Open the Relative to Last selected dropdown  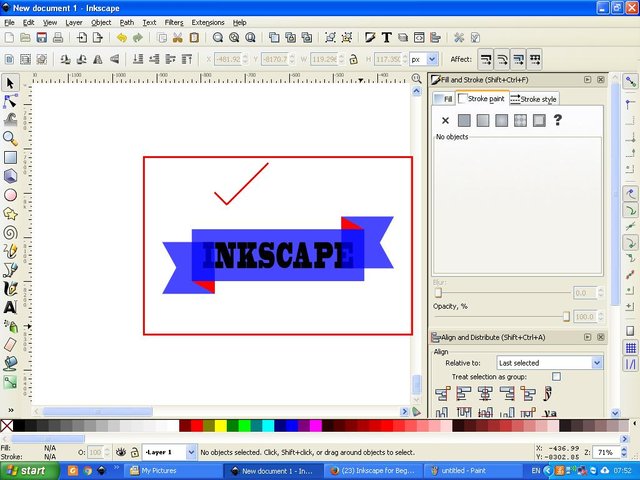[x=549, y=362]
